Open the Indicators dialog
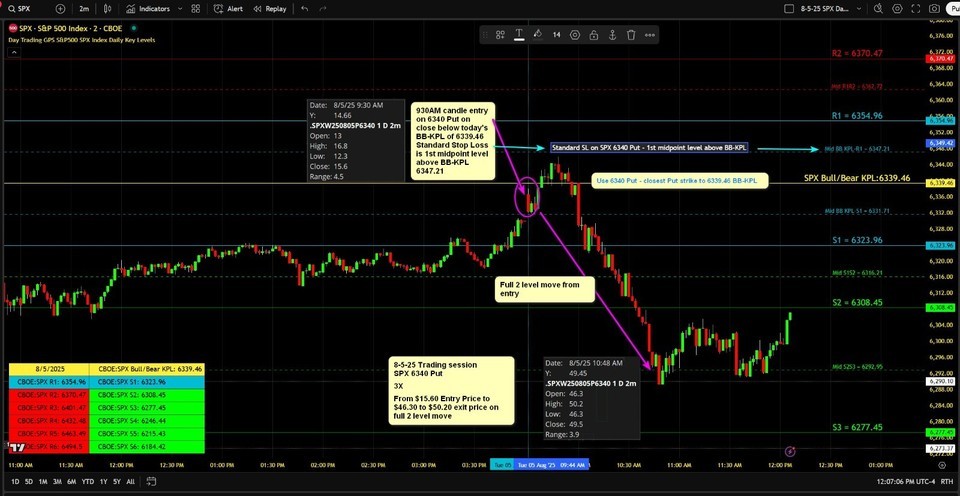 (148, 9)
